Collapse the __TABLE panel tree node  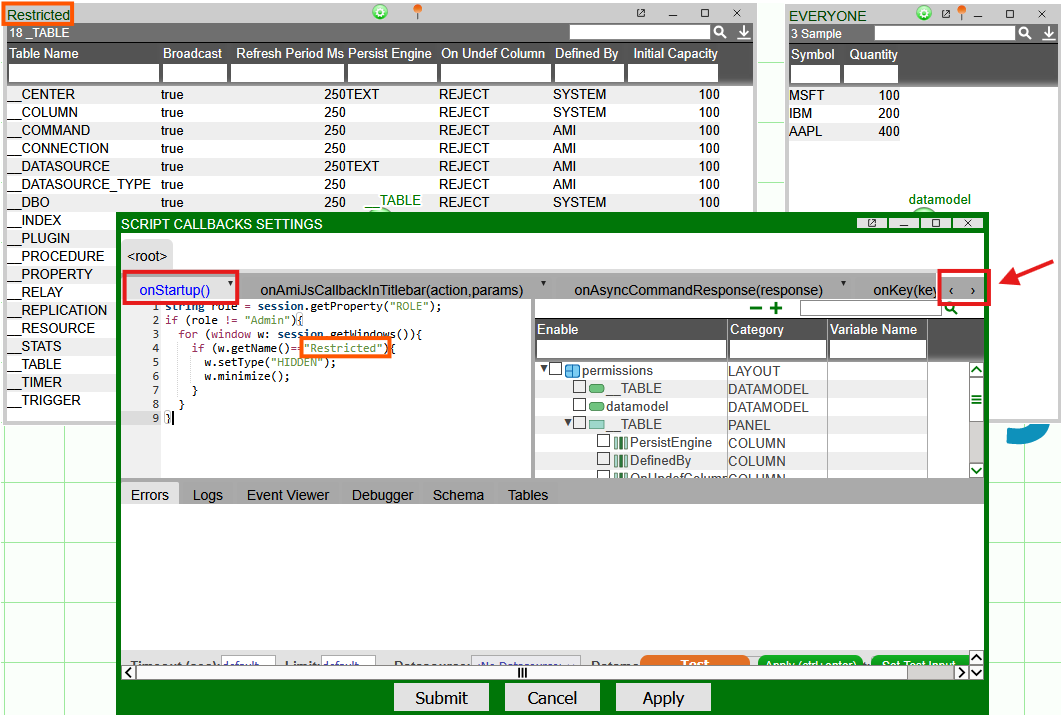pos(568,423)
